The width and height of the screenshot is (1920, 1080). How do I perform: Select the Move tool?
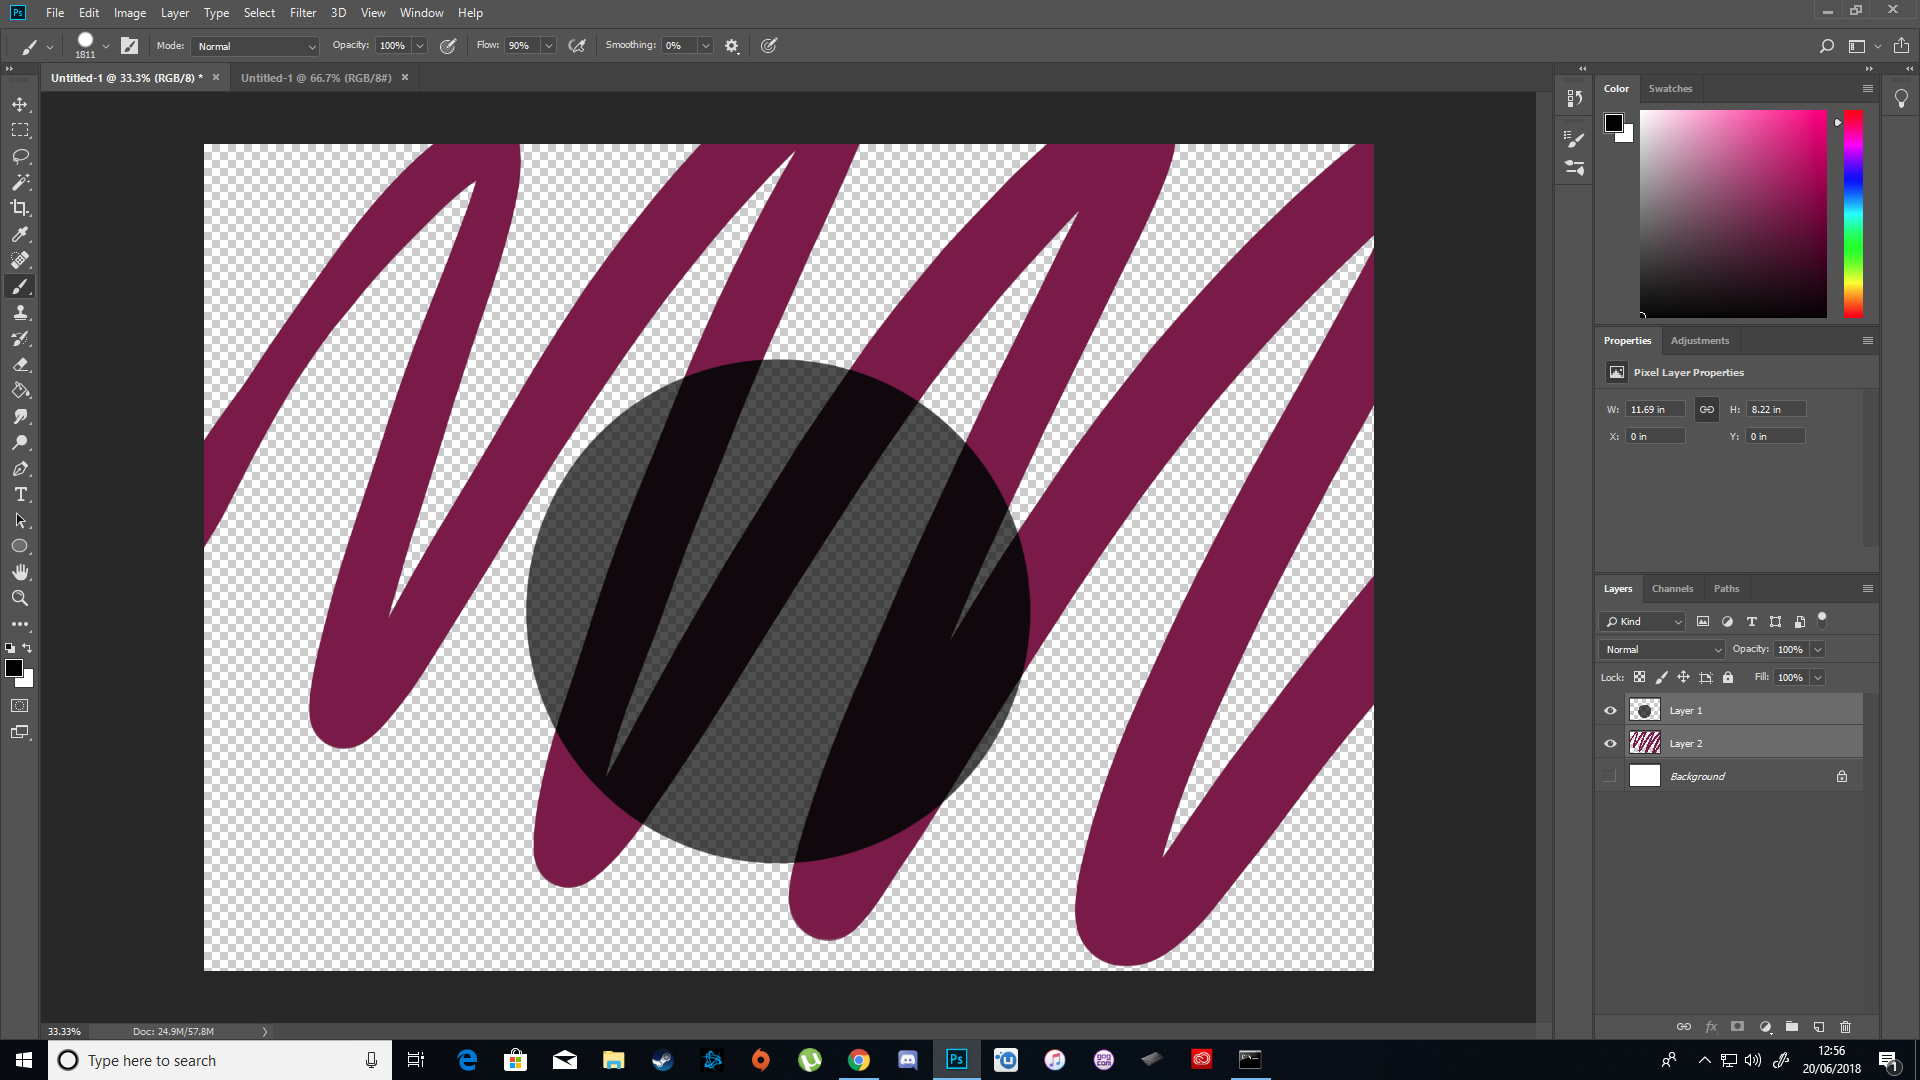point(20,103)
